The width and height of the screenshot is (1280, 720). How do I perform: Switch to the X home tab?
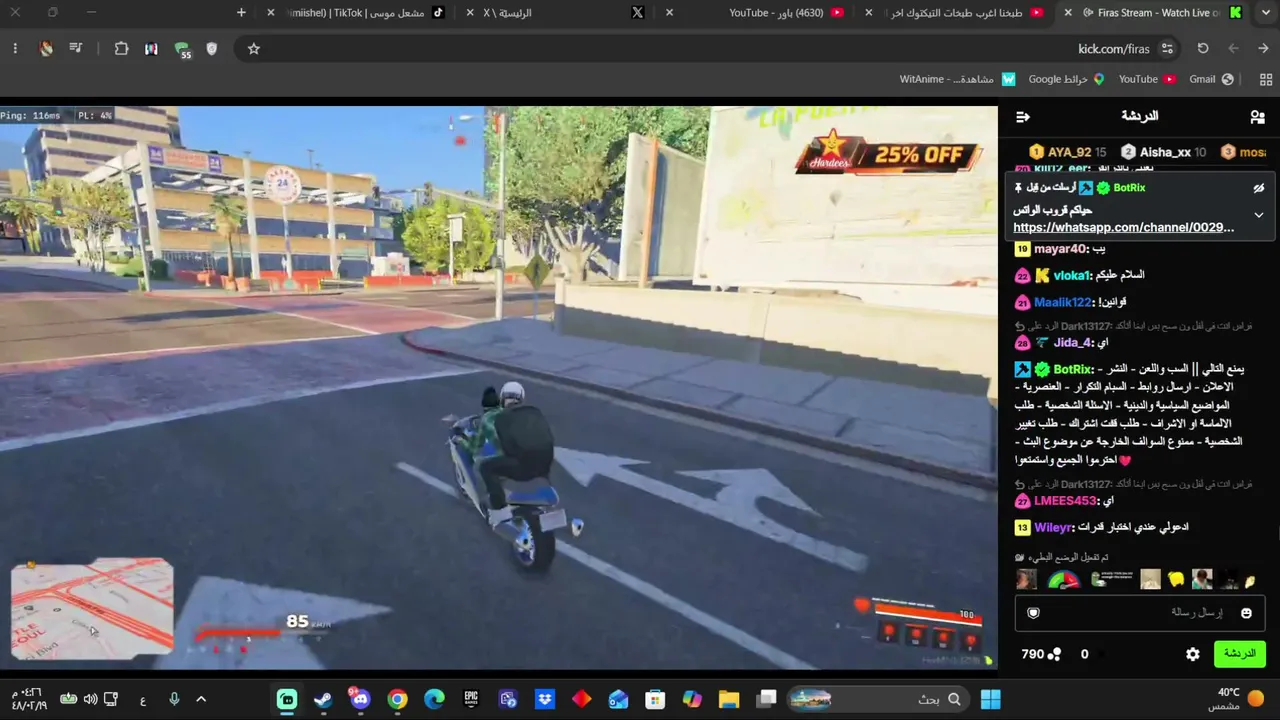coord(556,13)
